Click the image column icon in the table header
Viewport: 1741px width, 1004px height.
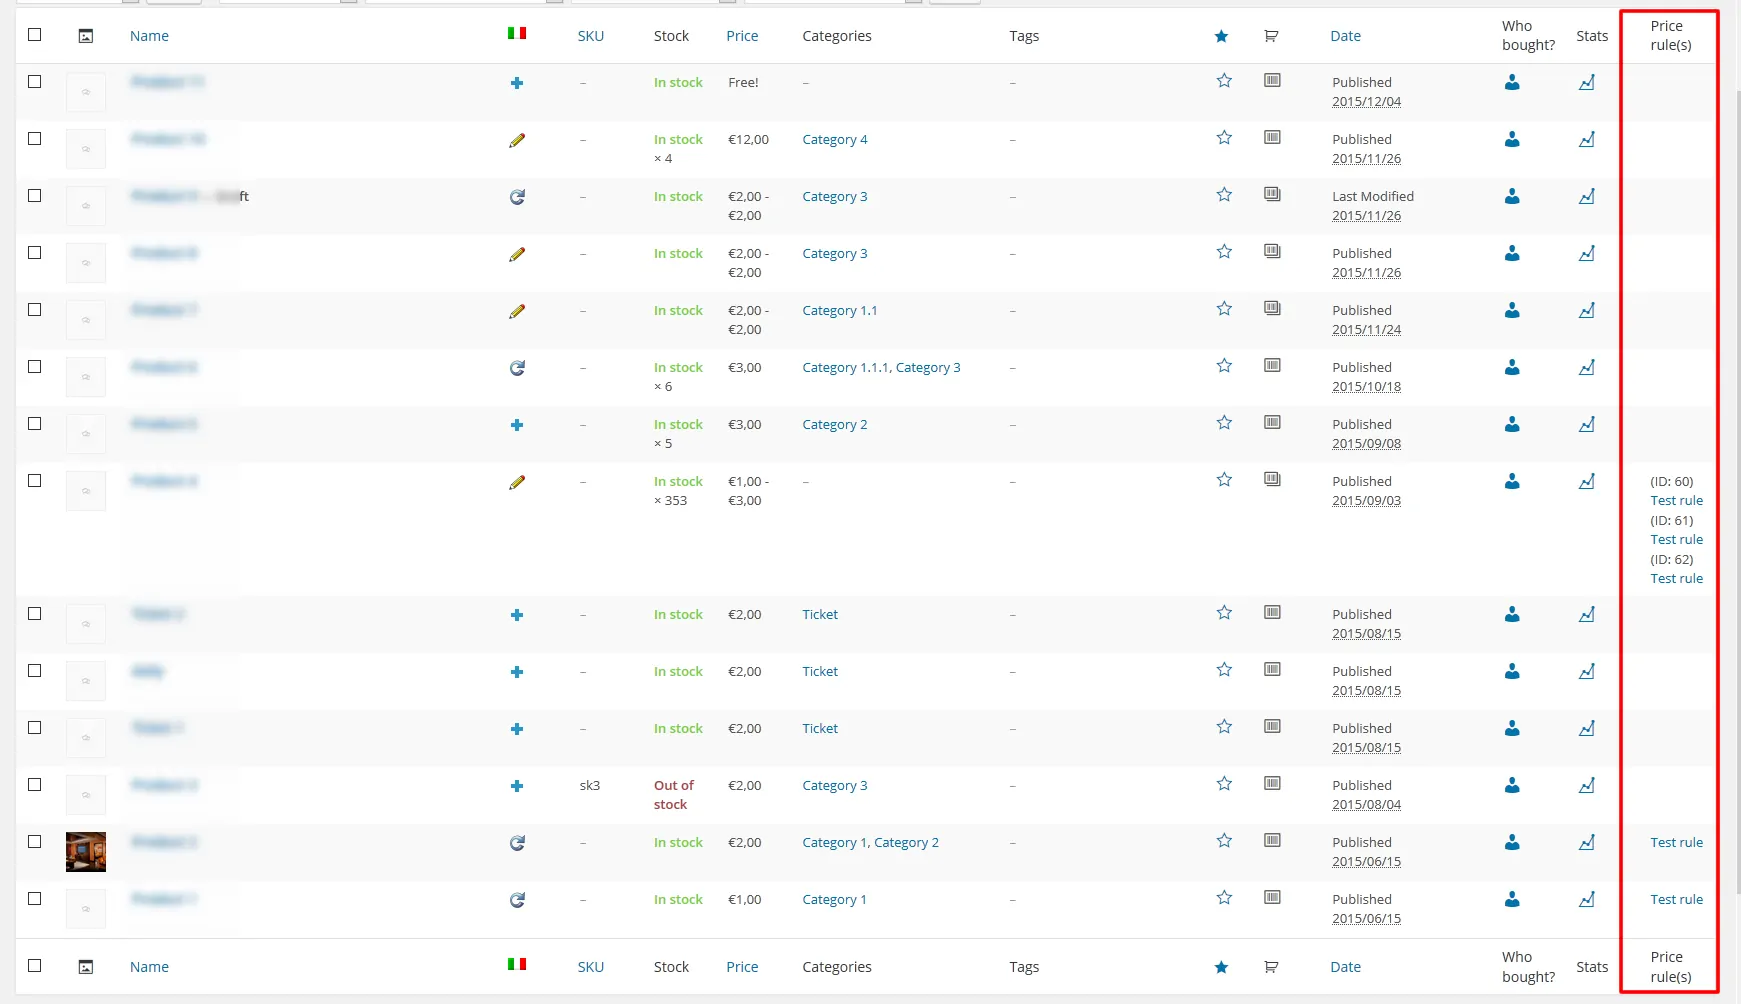[x=86, y=35]
